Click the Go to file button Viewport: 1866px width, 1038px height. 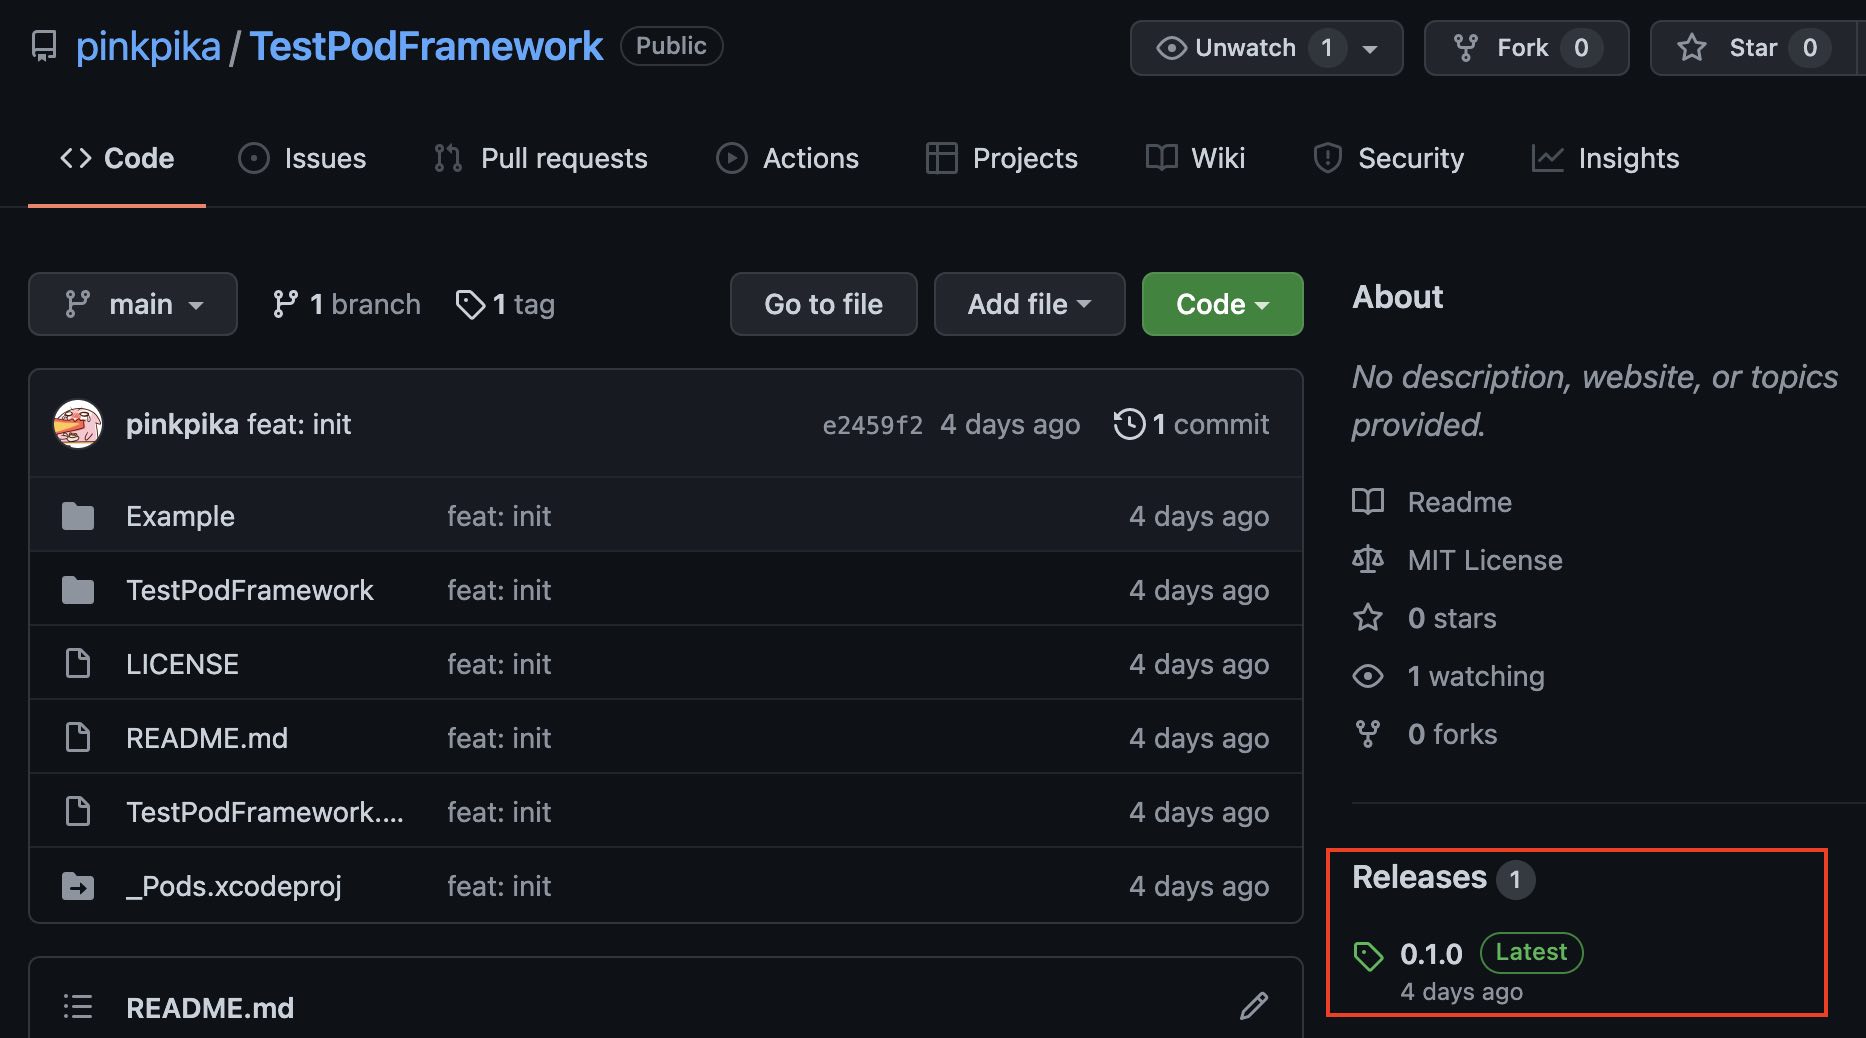click(823, 304)
